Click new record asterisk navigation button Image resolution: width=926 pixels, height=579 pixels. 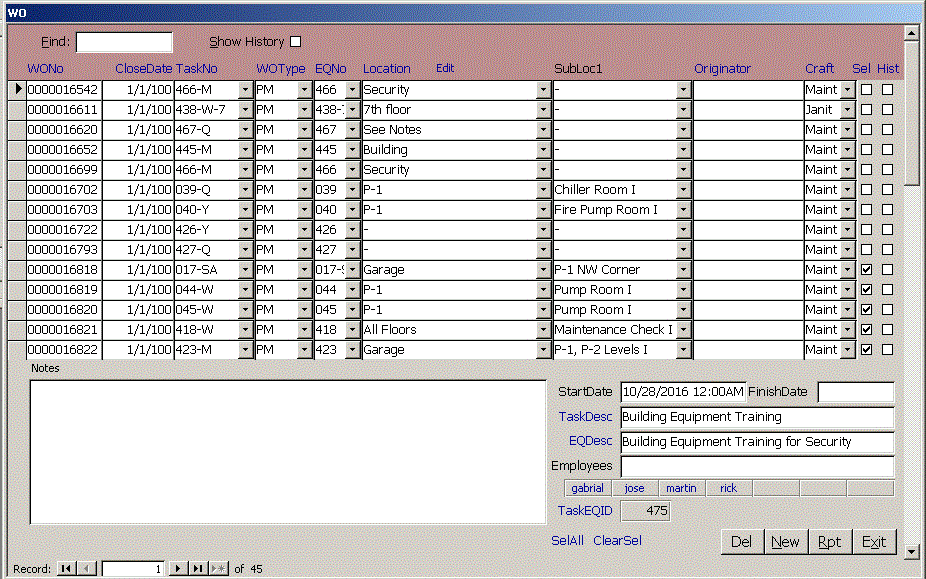point(218,568)
